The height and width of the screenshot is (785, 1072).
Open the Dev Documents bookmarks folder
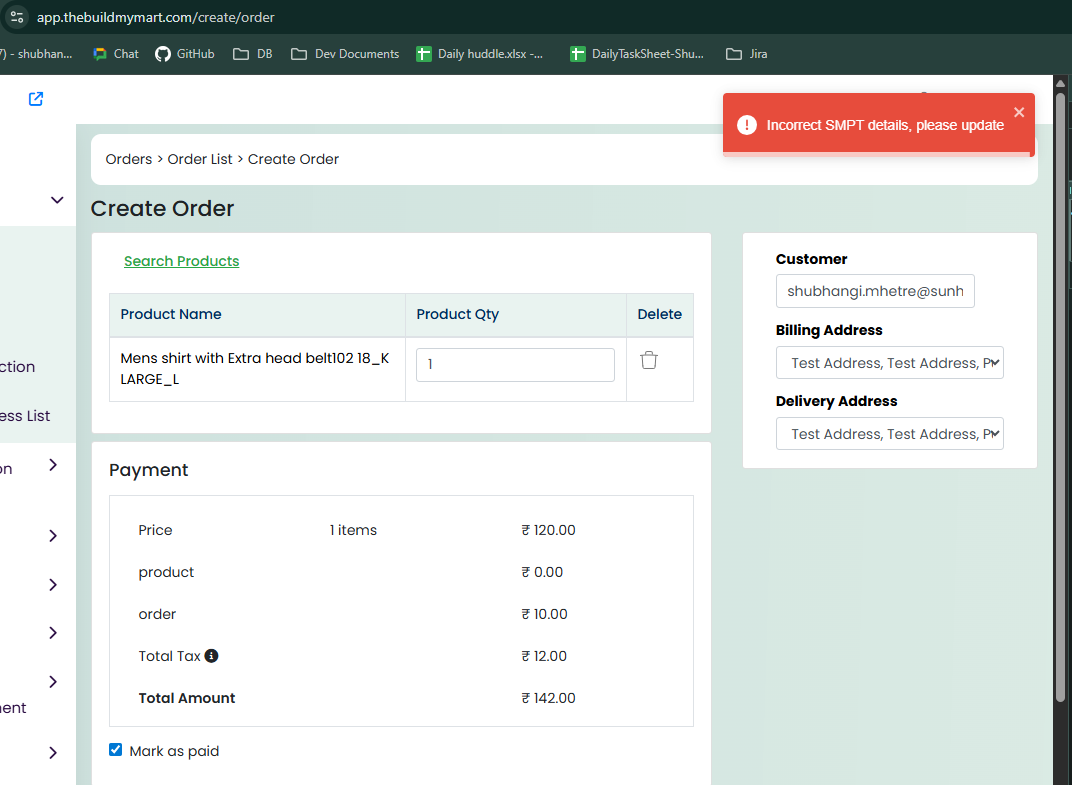345,54
